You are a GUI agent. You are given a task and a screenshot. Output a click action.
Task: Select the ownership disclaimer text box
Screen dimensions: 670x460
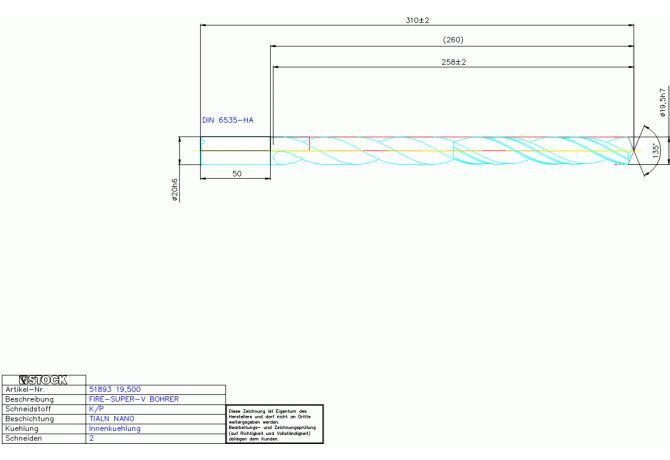274,424
